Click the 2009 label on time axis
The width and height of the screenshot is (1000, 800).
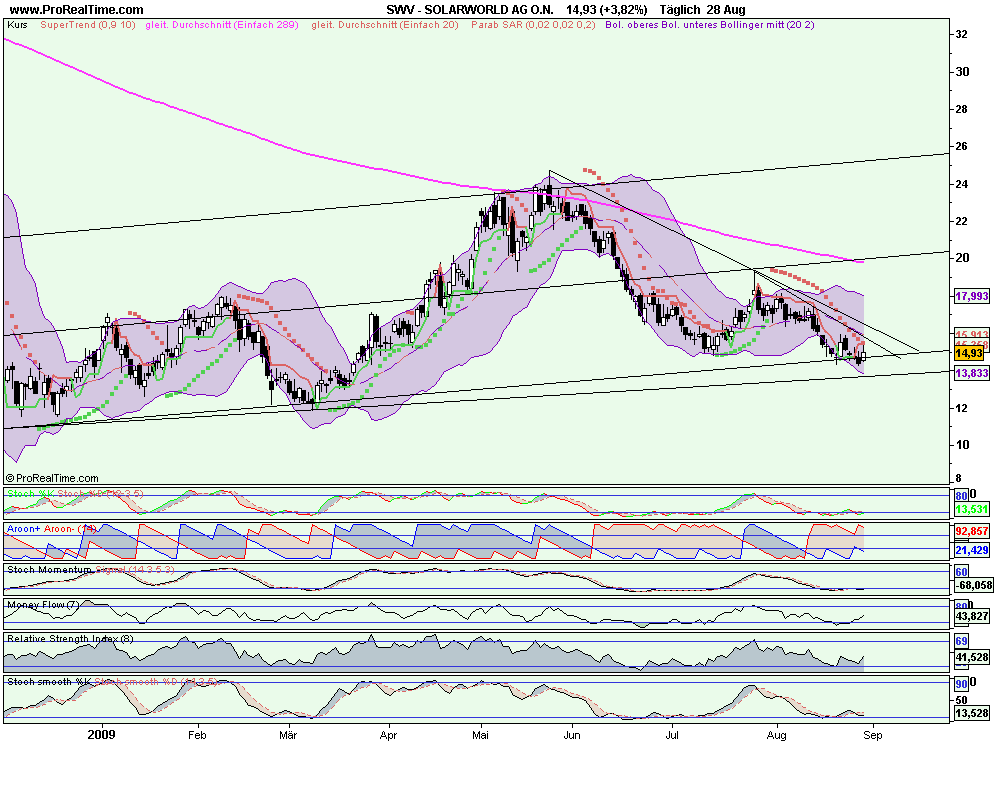pyautogui.click(x=101, y=735)
